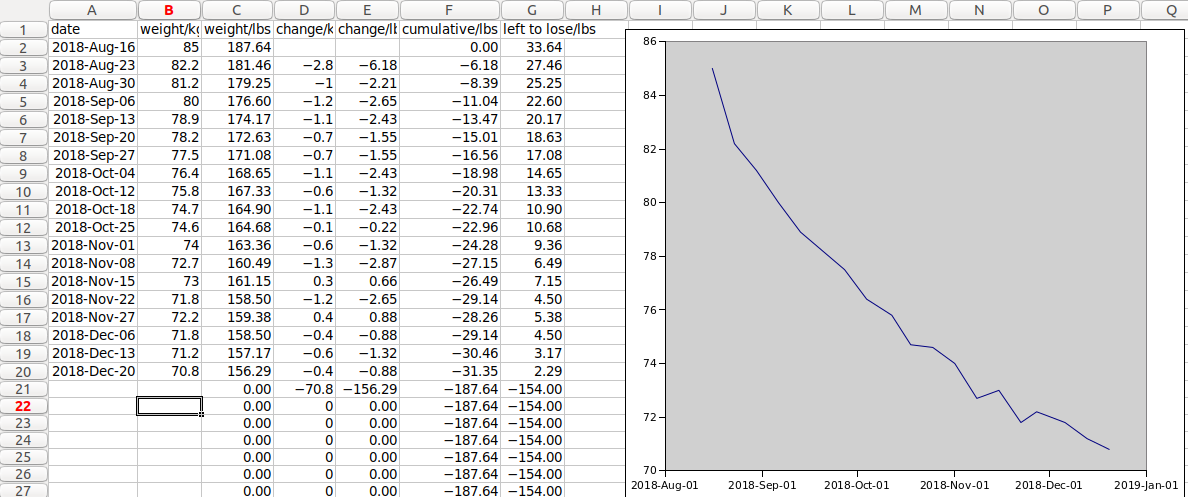Select the column B header
Viewport: 1188px width, 497px height.
[169, 10]
